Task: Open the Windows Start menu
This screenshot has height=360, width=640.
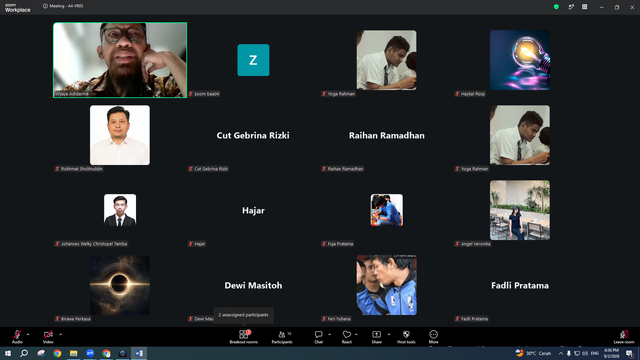Action: [x=7, y=353]
